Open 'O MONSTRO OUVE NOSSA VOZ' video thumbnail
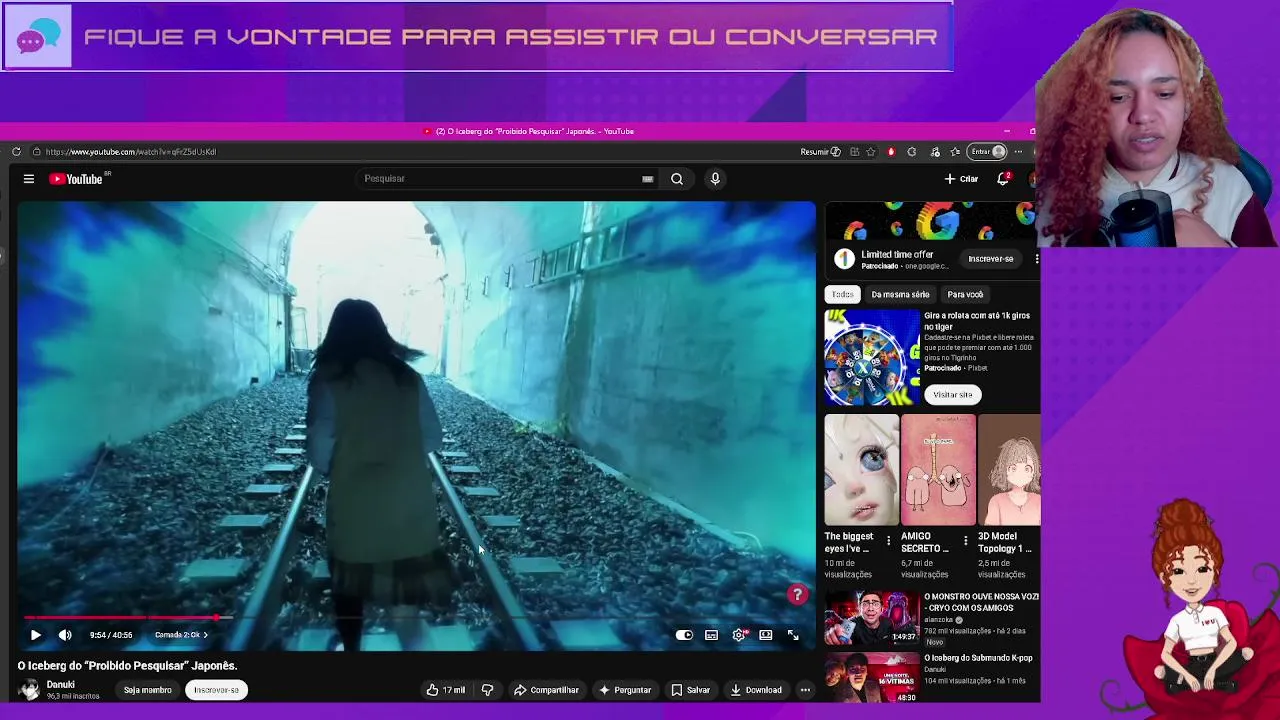The height and width of the screenshot is (720, 1280). tap(871, 618)
